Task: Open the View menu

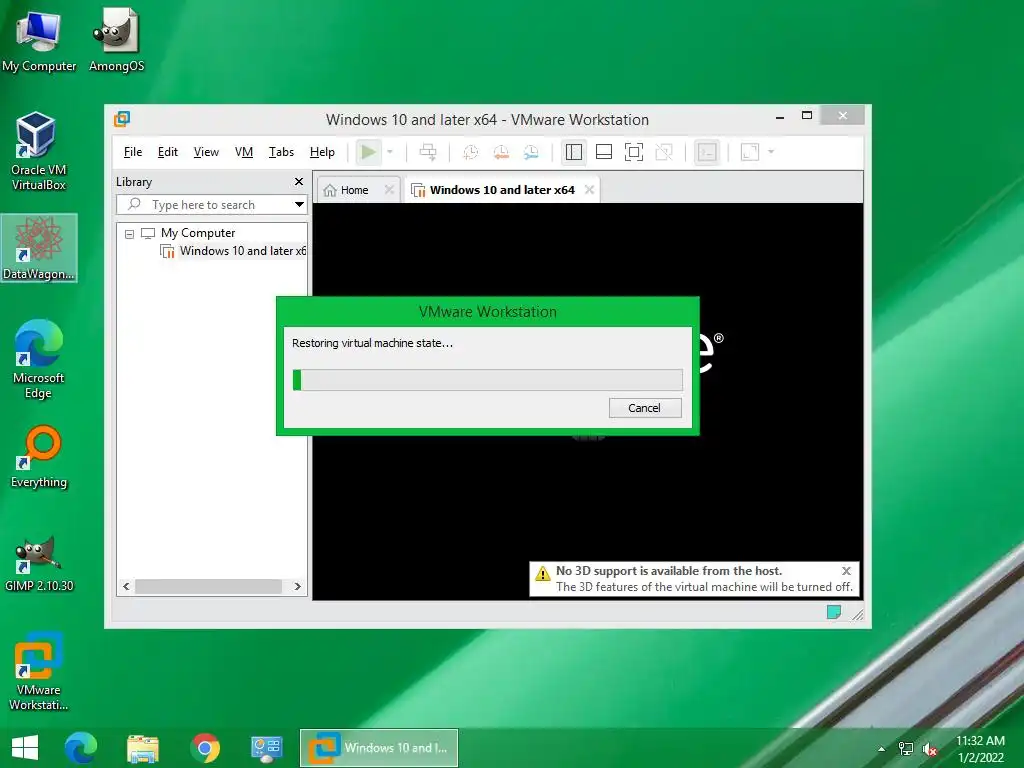Action: click(206, 152)
